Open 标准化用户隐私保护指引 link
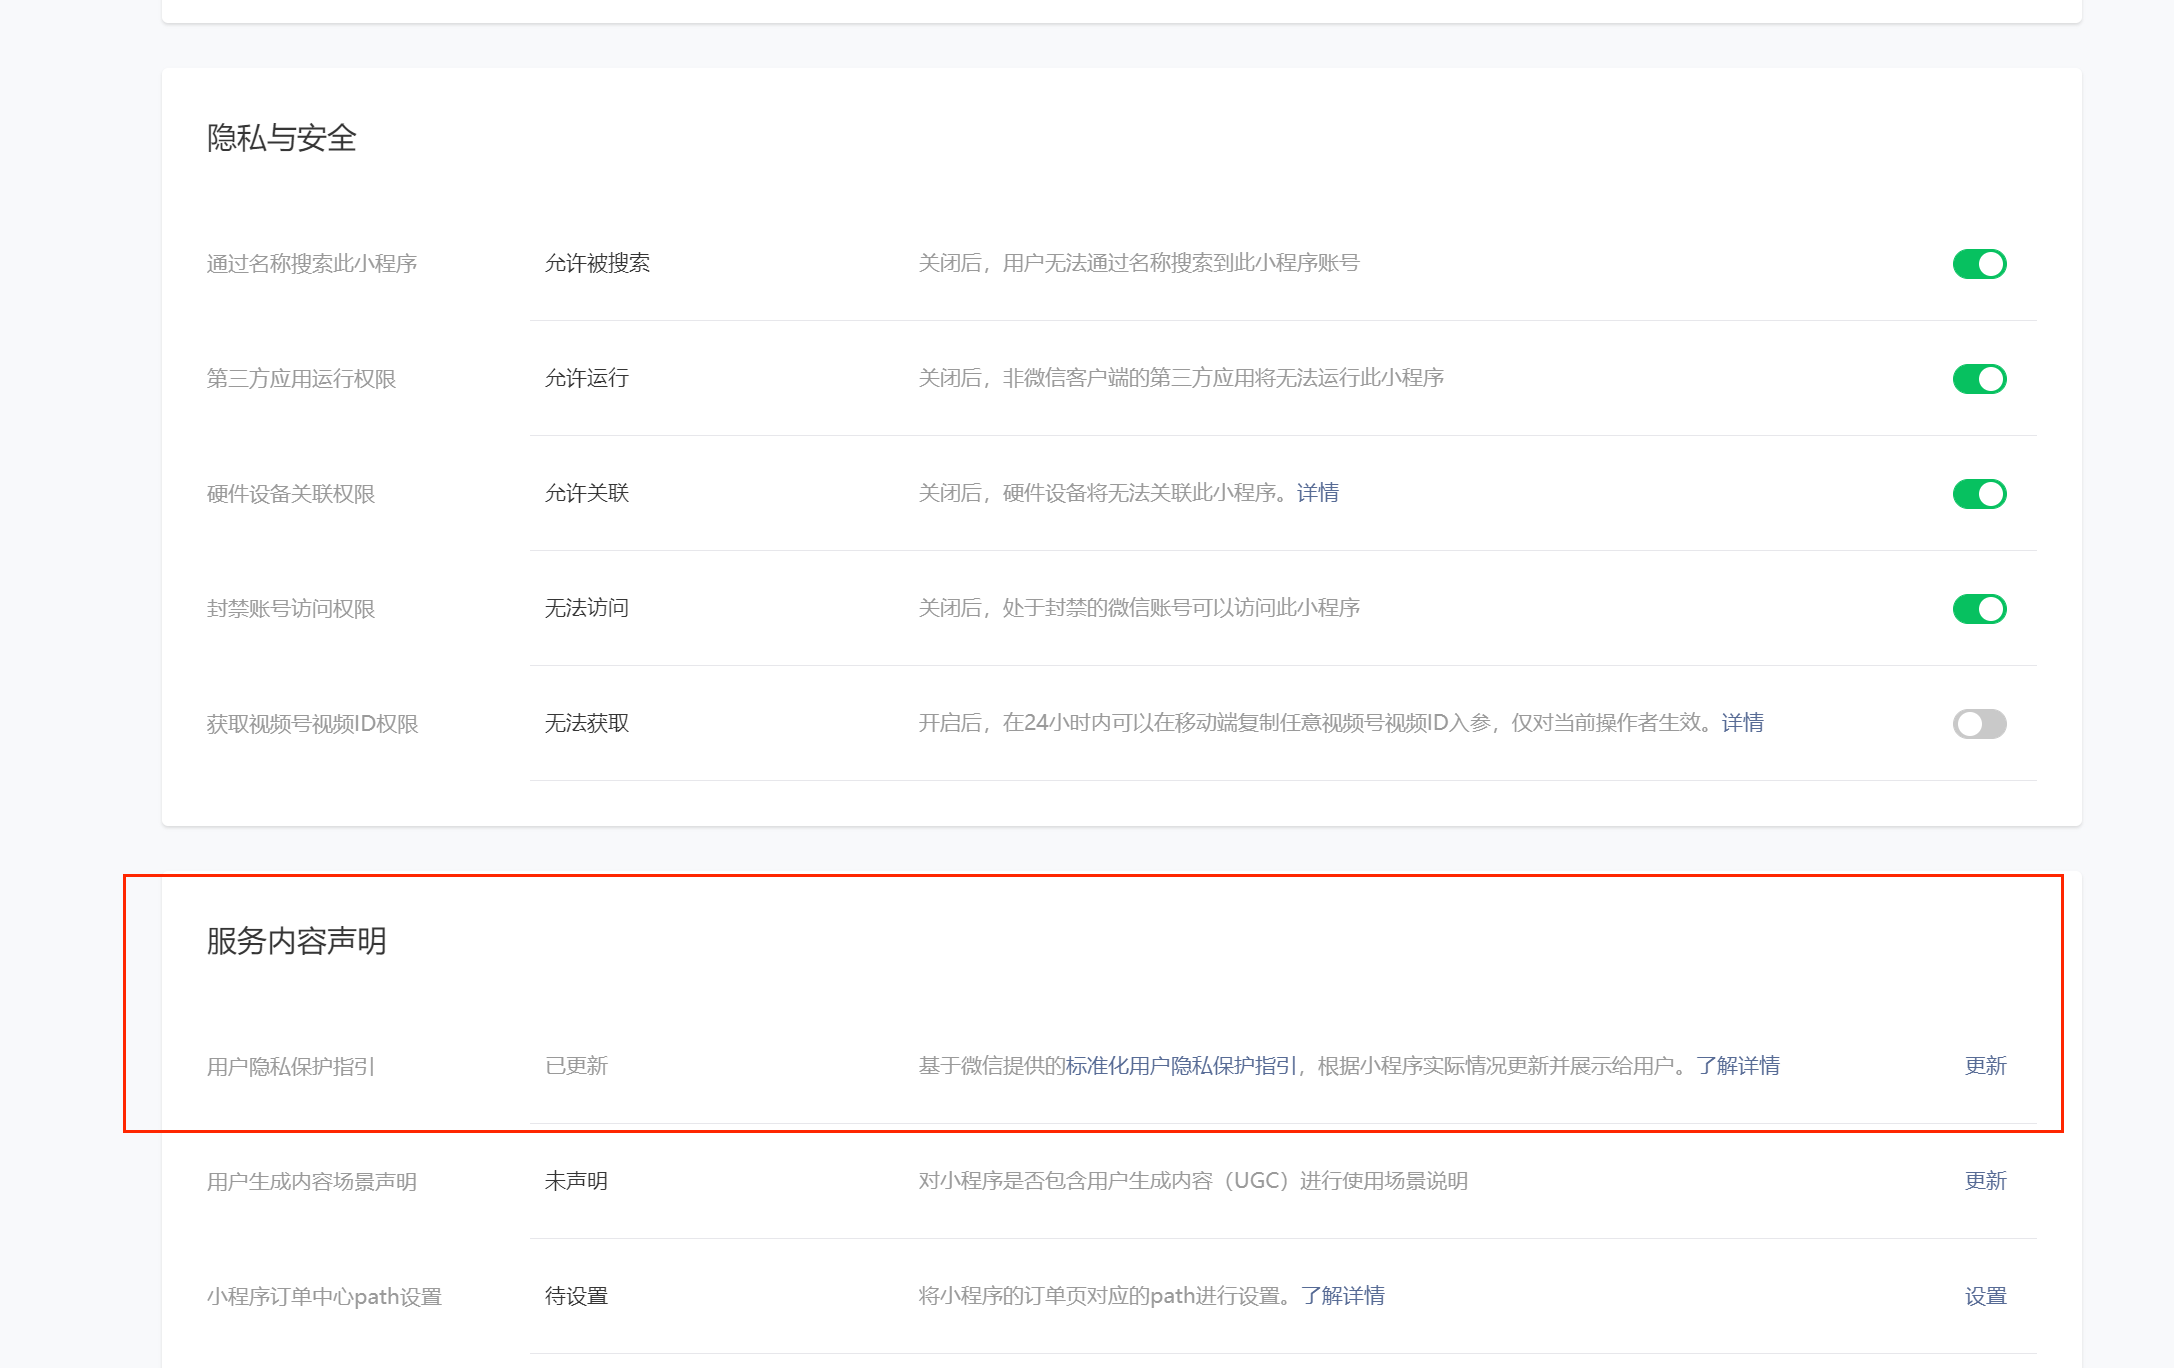2174x1368 pixels. (1181, 1066)
